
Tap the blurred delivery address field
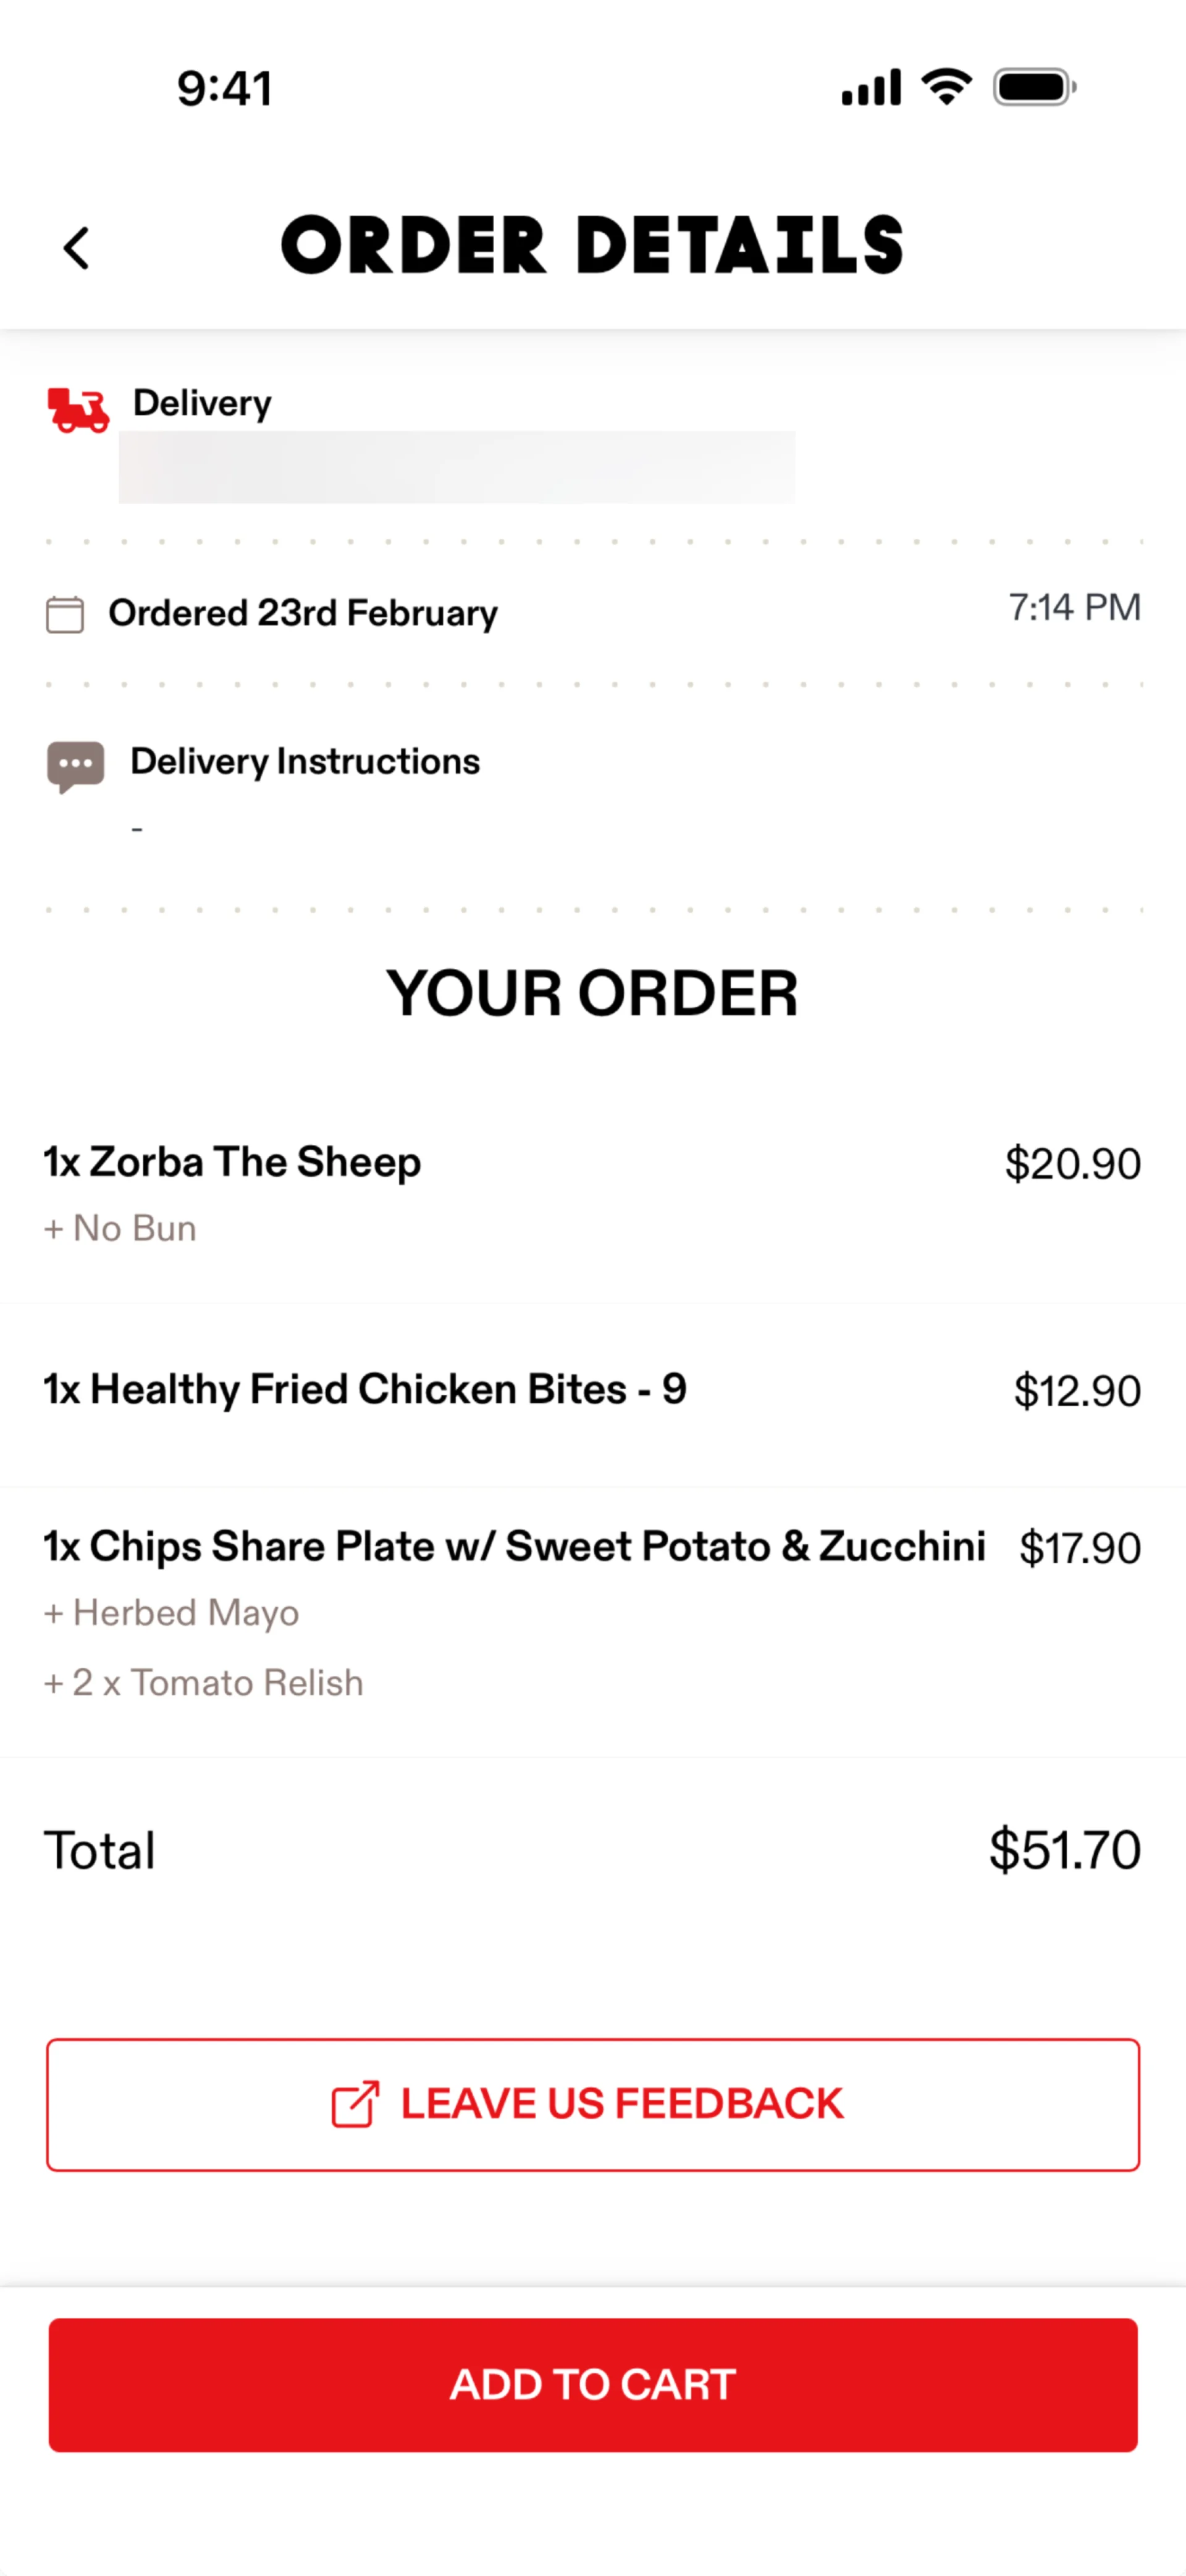click(x=457, y=467)
